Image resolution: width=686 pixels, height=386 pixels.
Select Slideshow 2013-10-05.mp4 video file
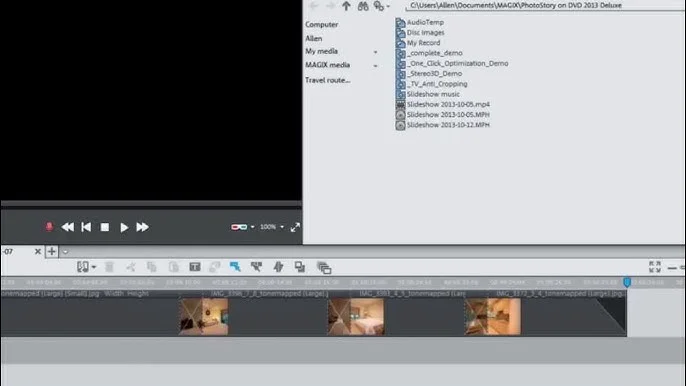click(x=443, y=104)
